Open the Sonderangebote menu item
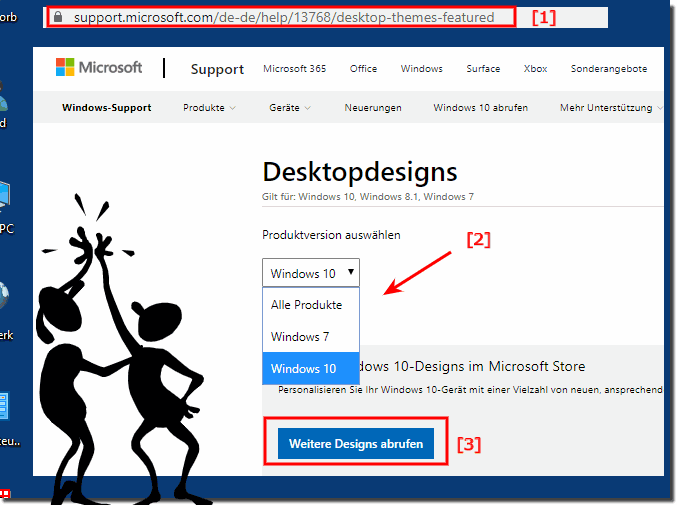Viewport: 677px width, 505px height. (x=609, y=69)
